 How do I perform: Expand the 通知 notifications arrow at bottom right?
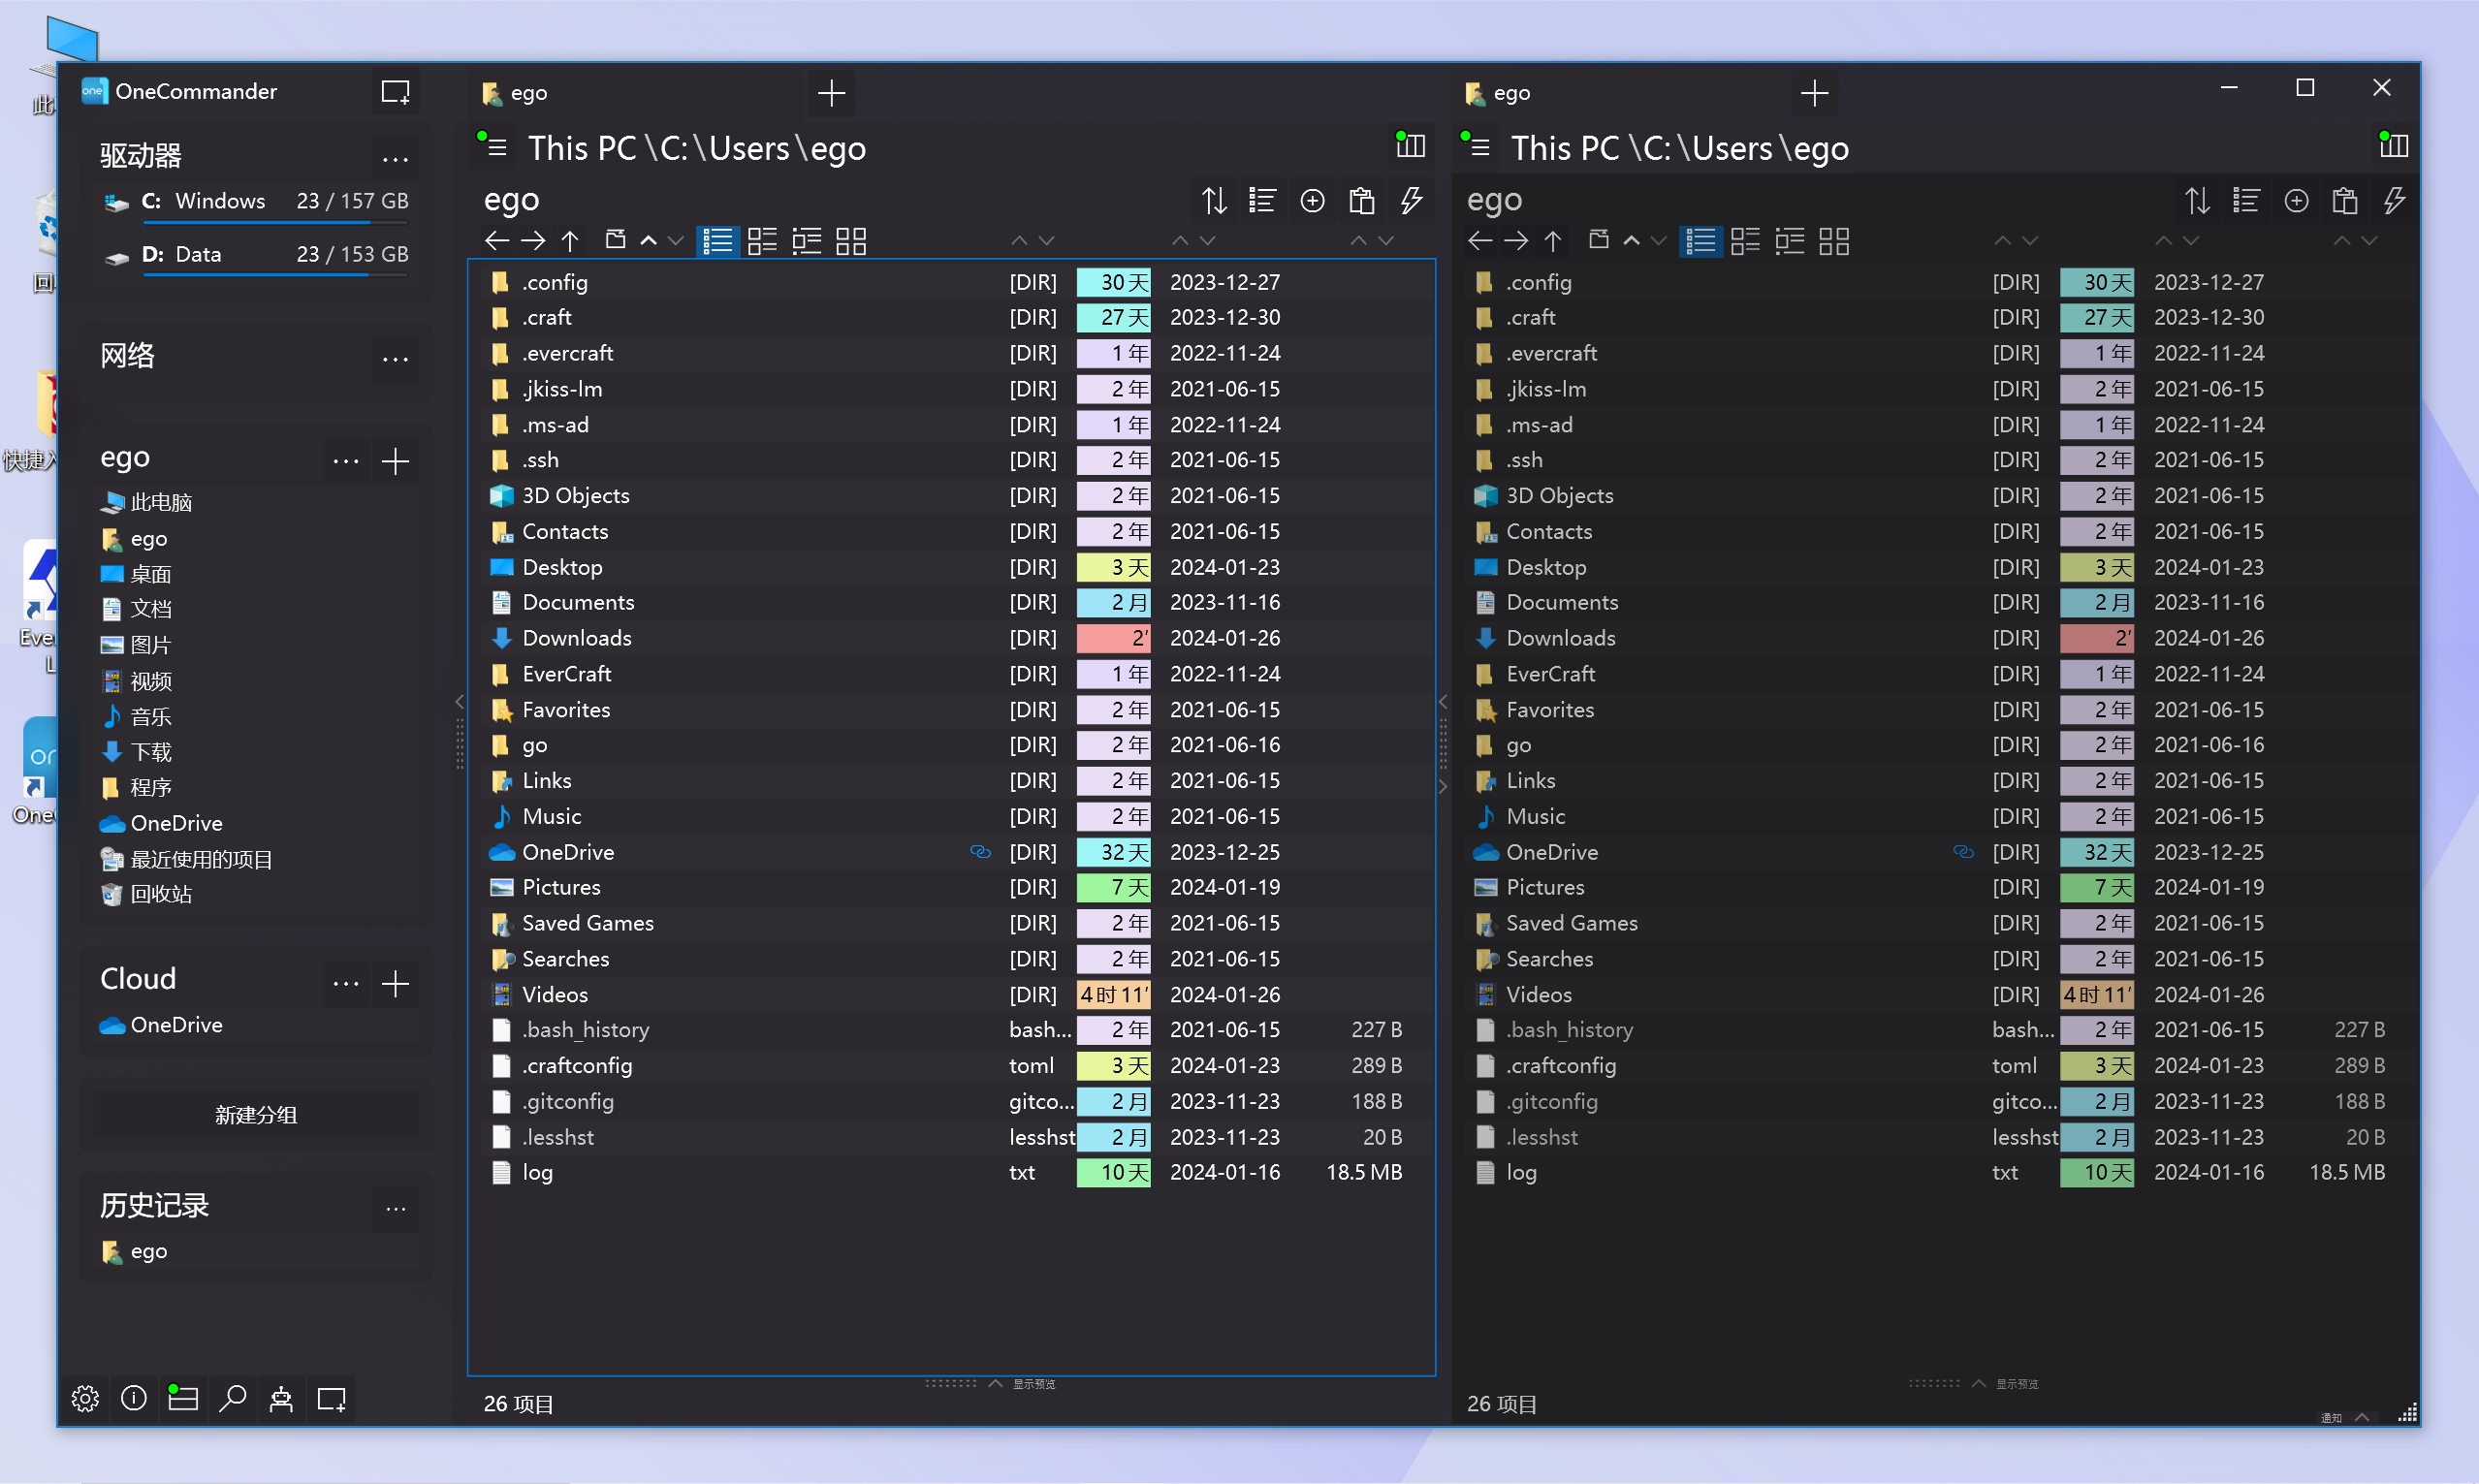tap(2362, 1416)
